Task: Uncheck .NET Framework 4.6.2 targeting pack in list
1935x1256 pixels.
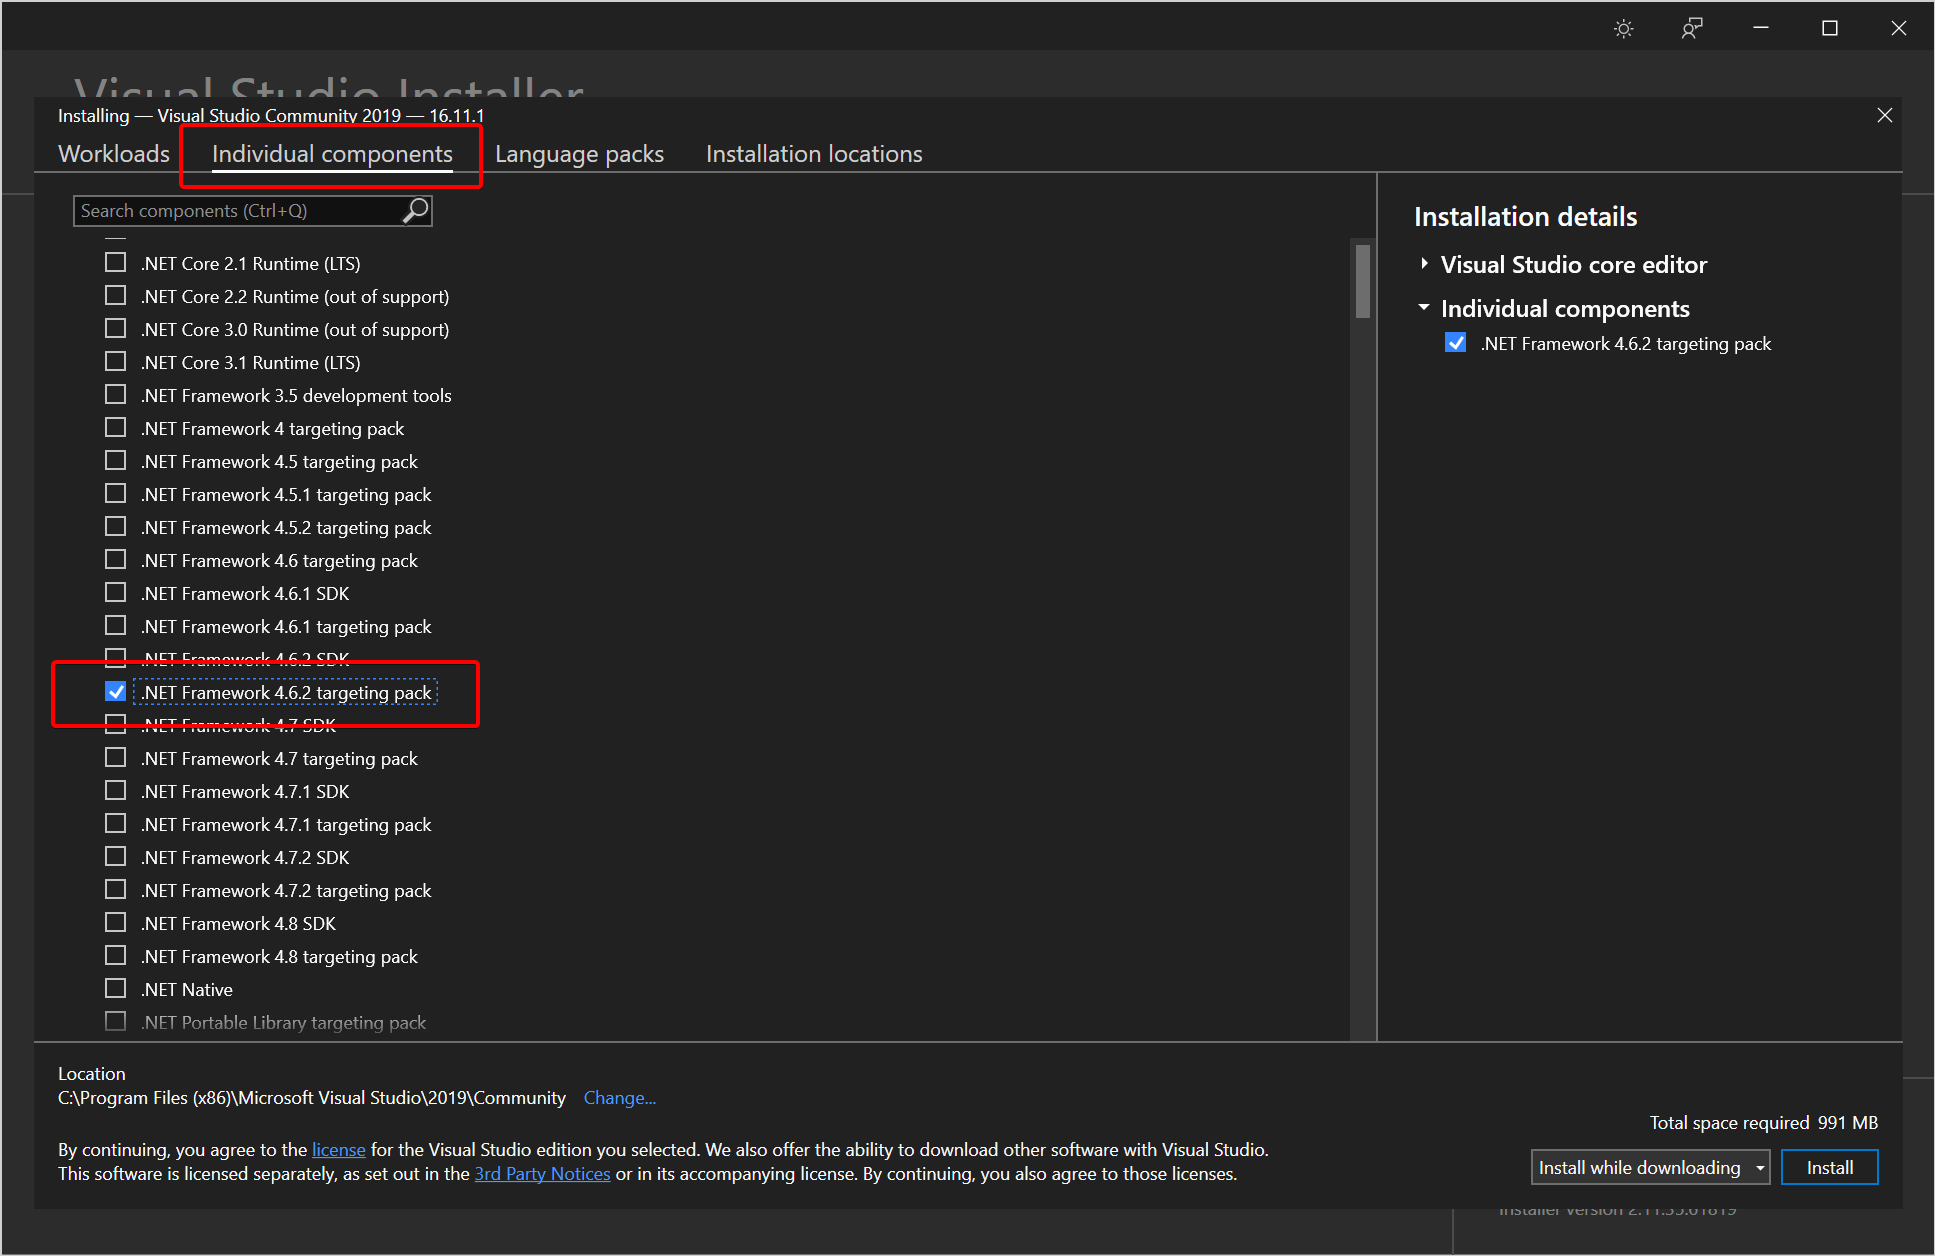Action: point(116,692)
